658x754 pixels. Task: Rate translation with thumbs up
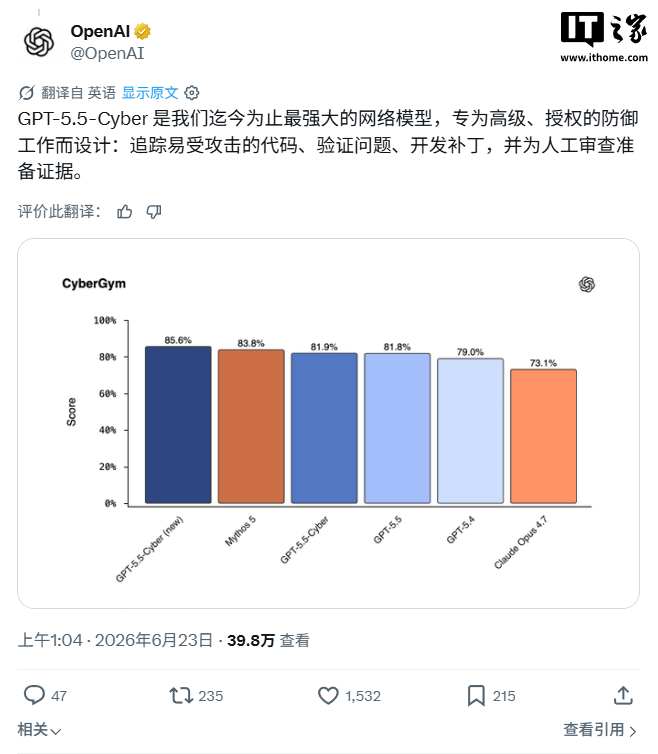pyautogui.click(x=125, y=212)
